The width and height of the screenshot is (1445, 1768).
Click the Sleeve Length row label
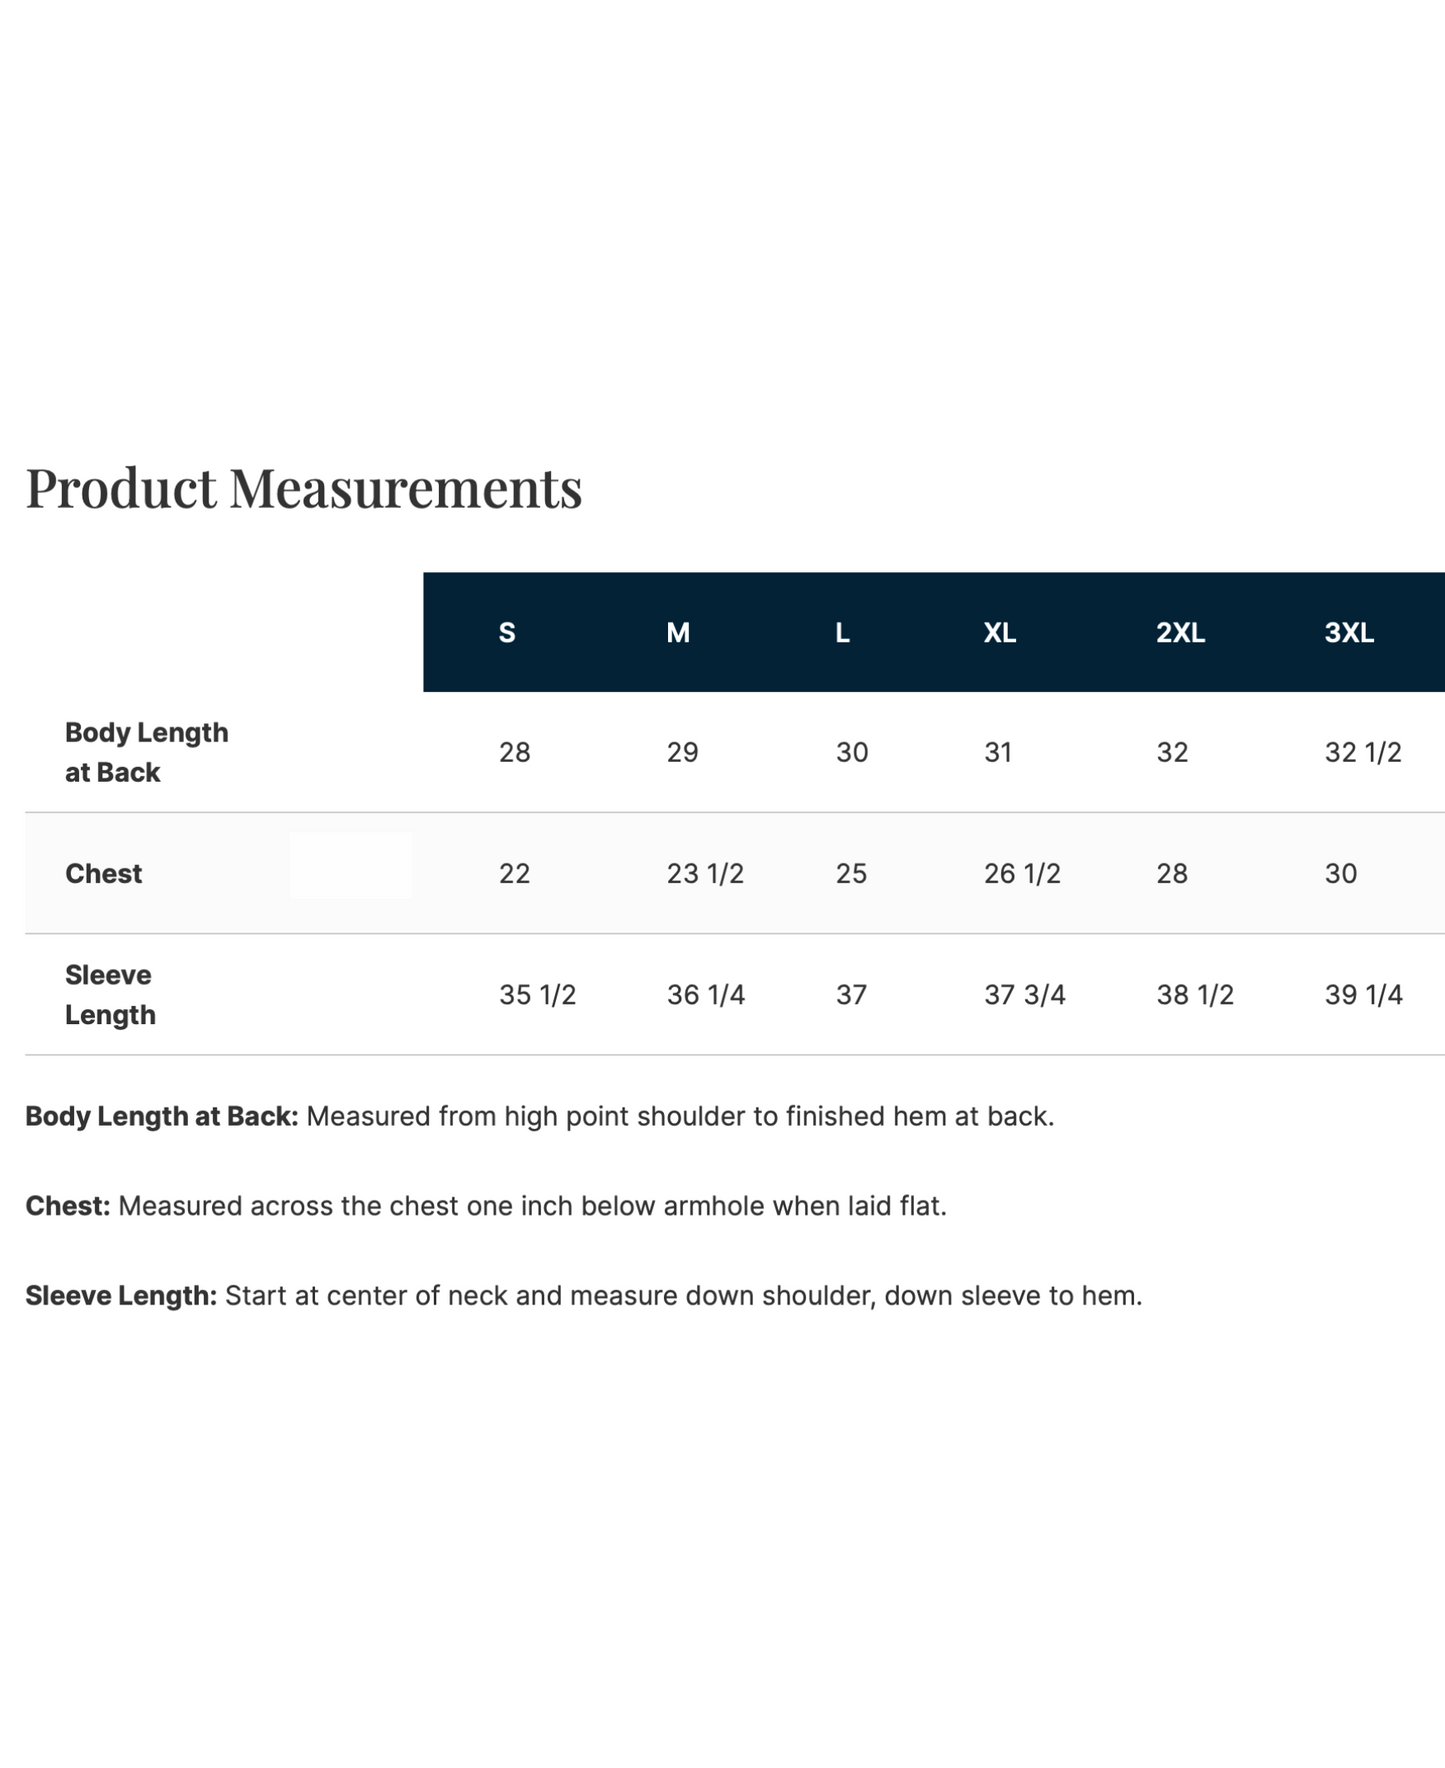(110, 995)
